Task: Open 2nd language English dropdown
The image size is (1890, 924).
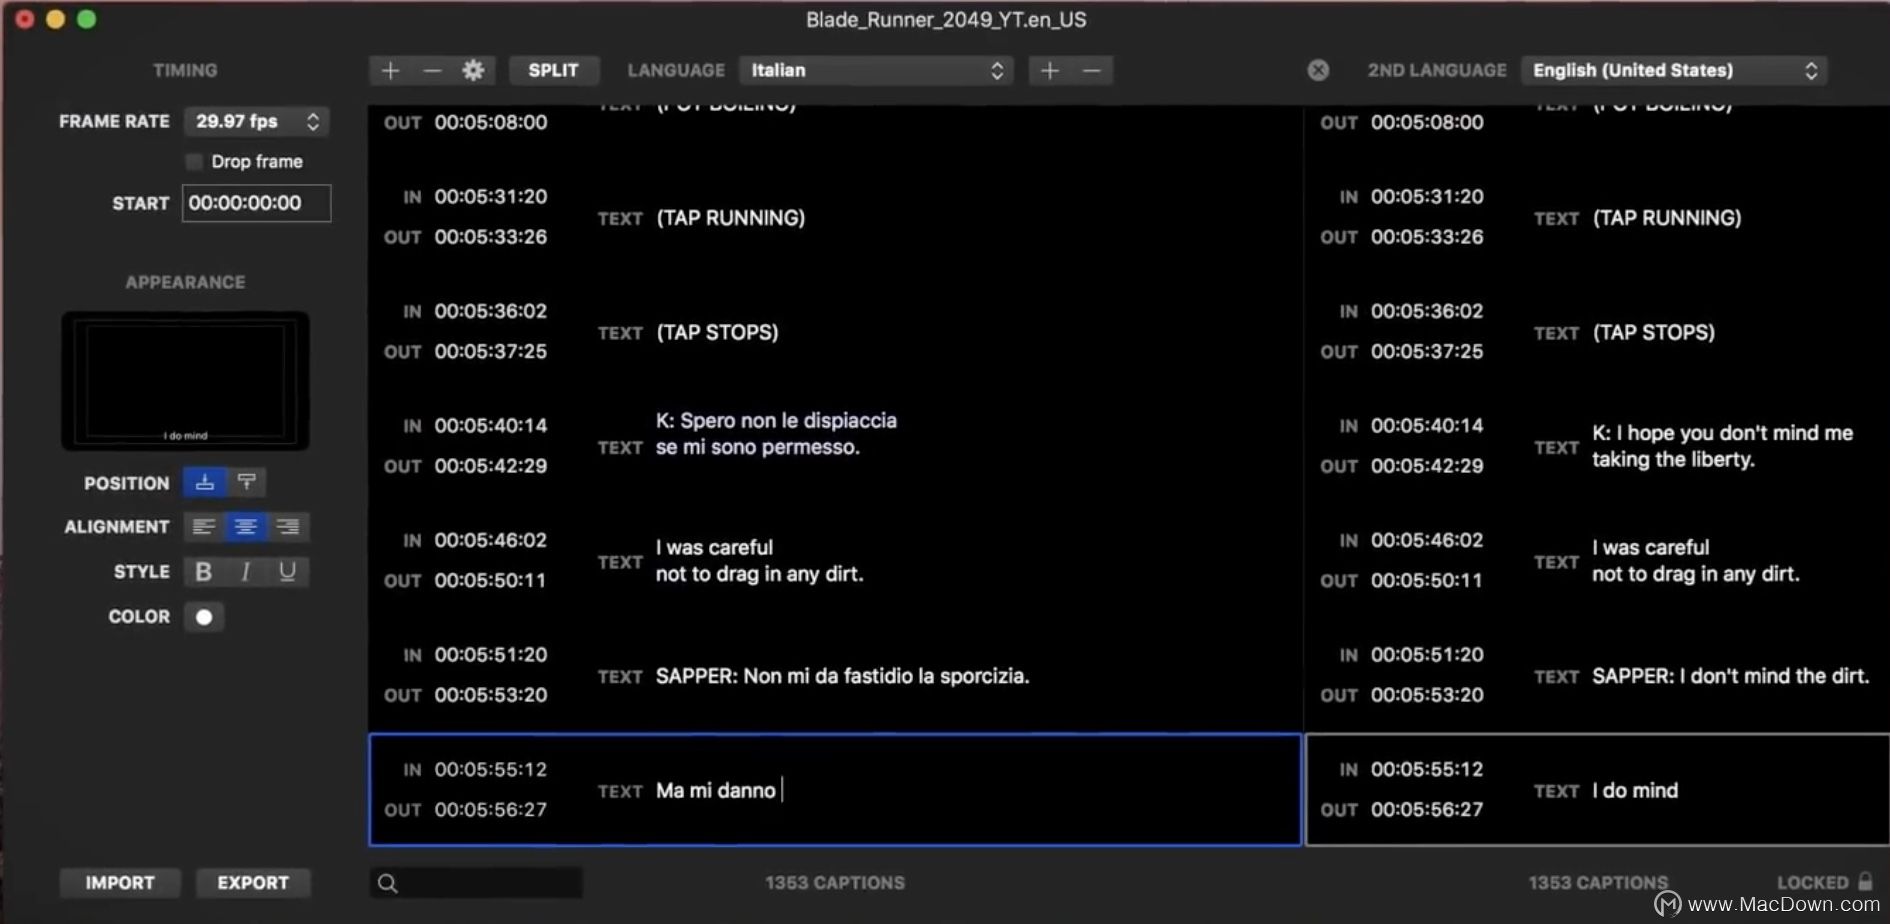Action: (1674, 70)
